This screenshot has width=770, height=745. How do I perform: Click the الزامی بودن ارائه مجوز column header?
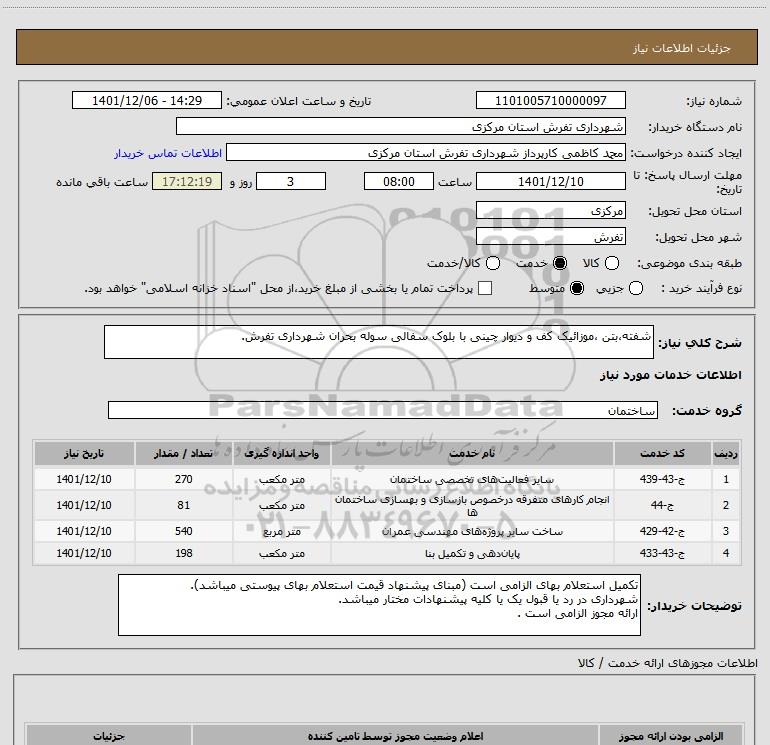[671, 736]
